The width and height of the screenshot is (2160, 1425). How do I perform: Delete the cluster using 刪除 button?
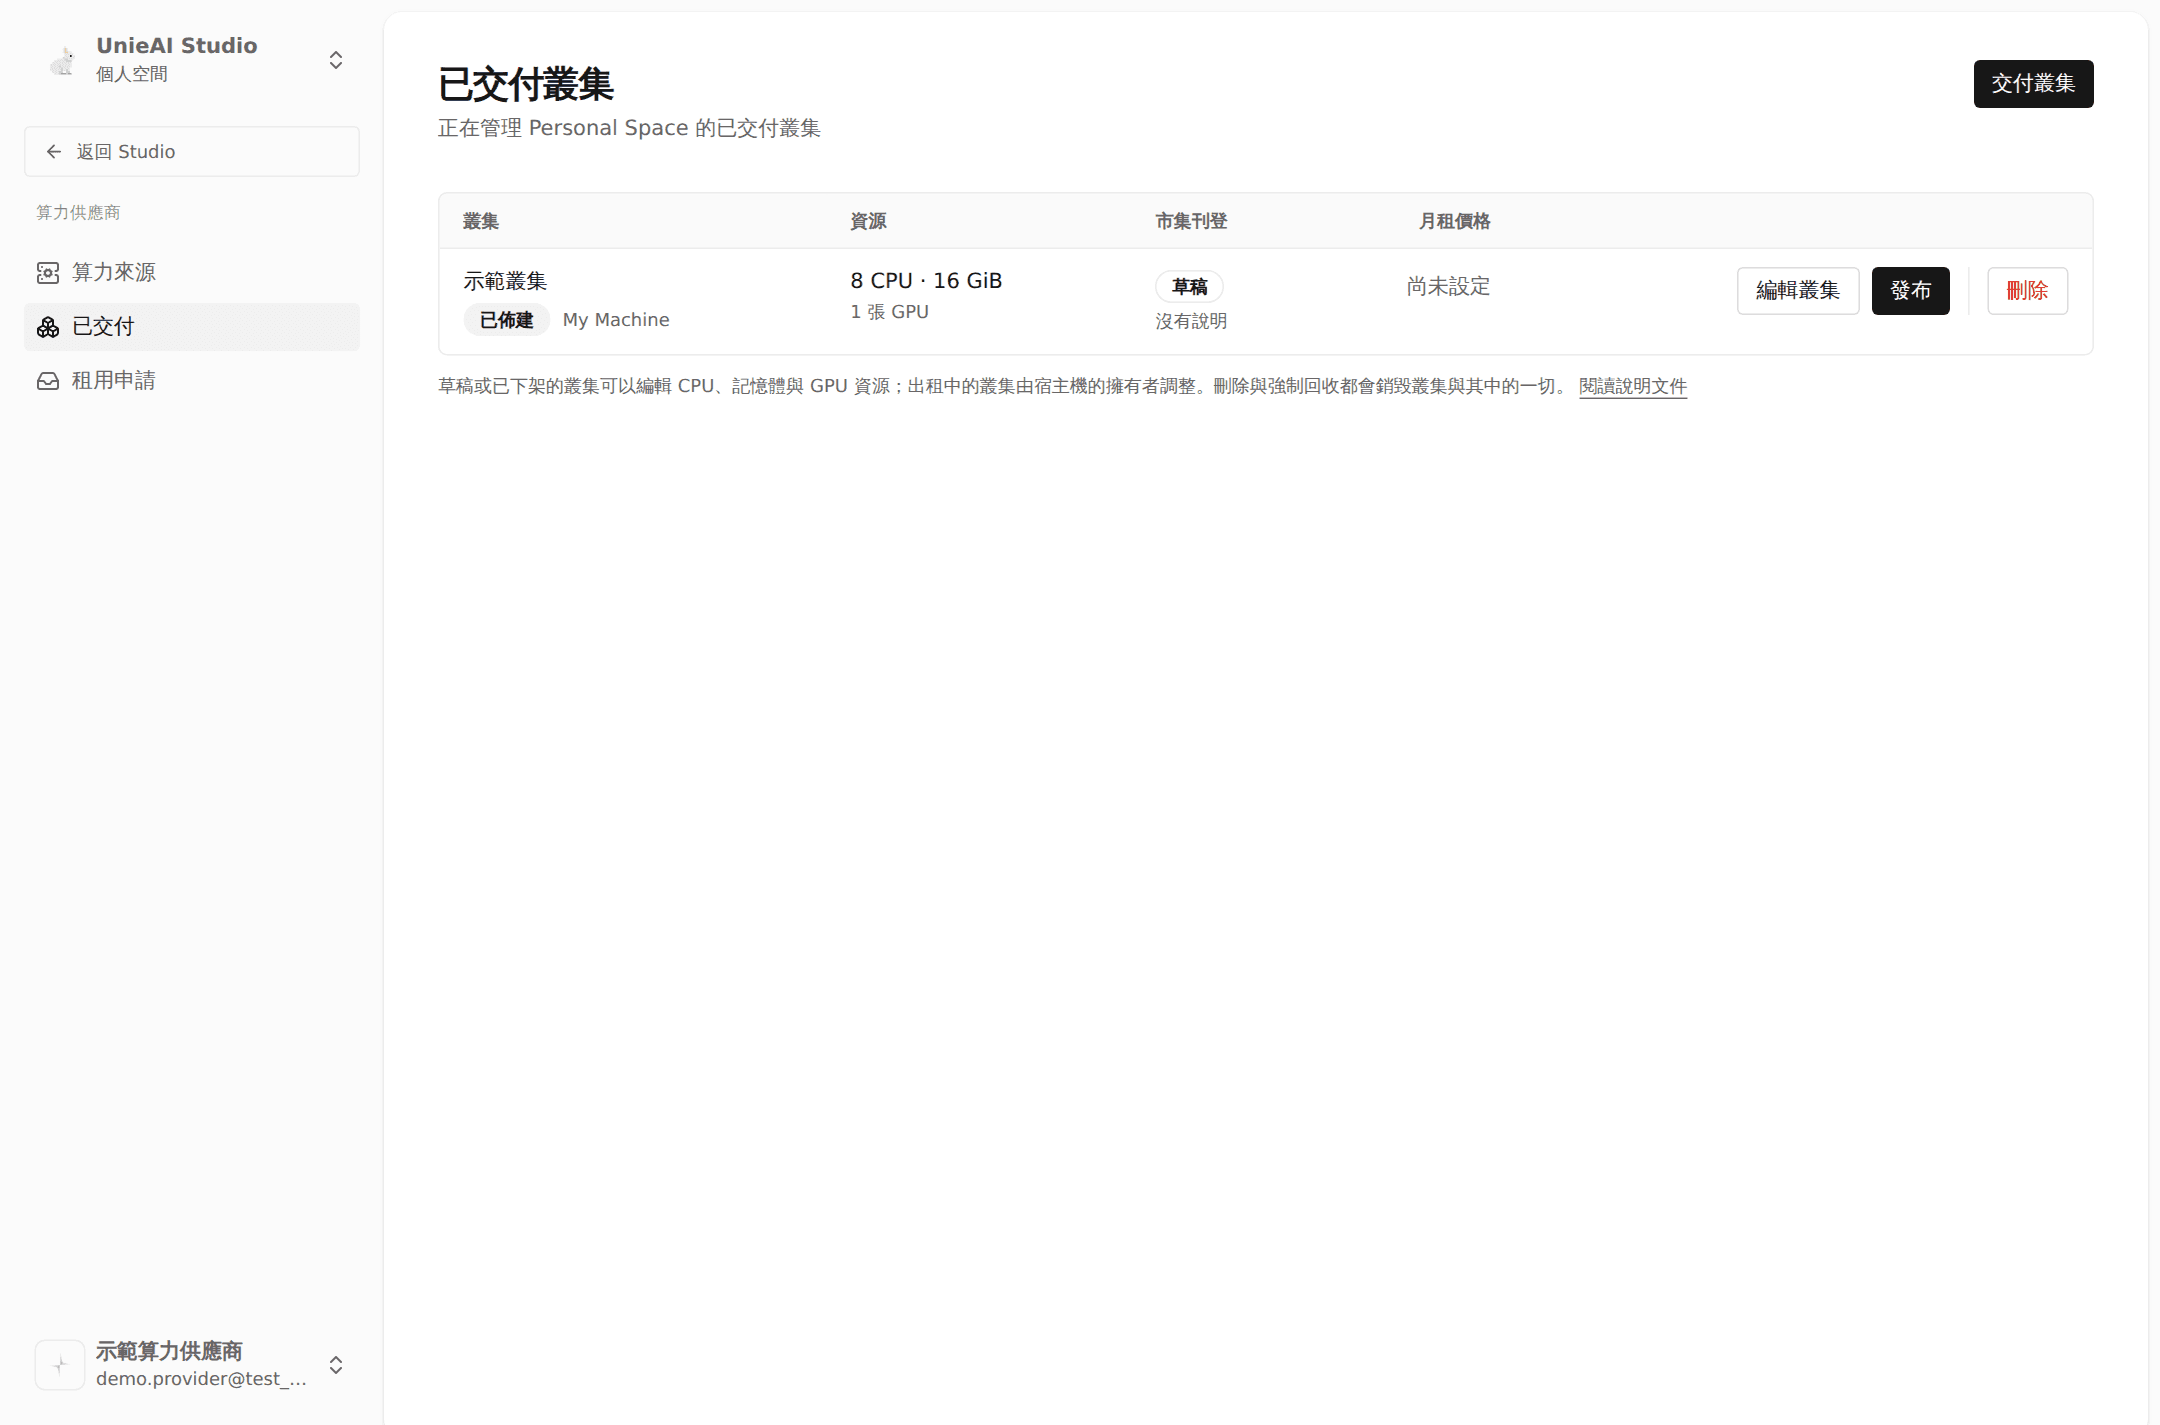click(2027, 291)
